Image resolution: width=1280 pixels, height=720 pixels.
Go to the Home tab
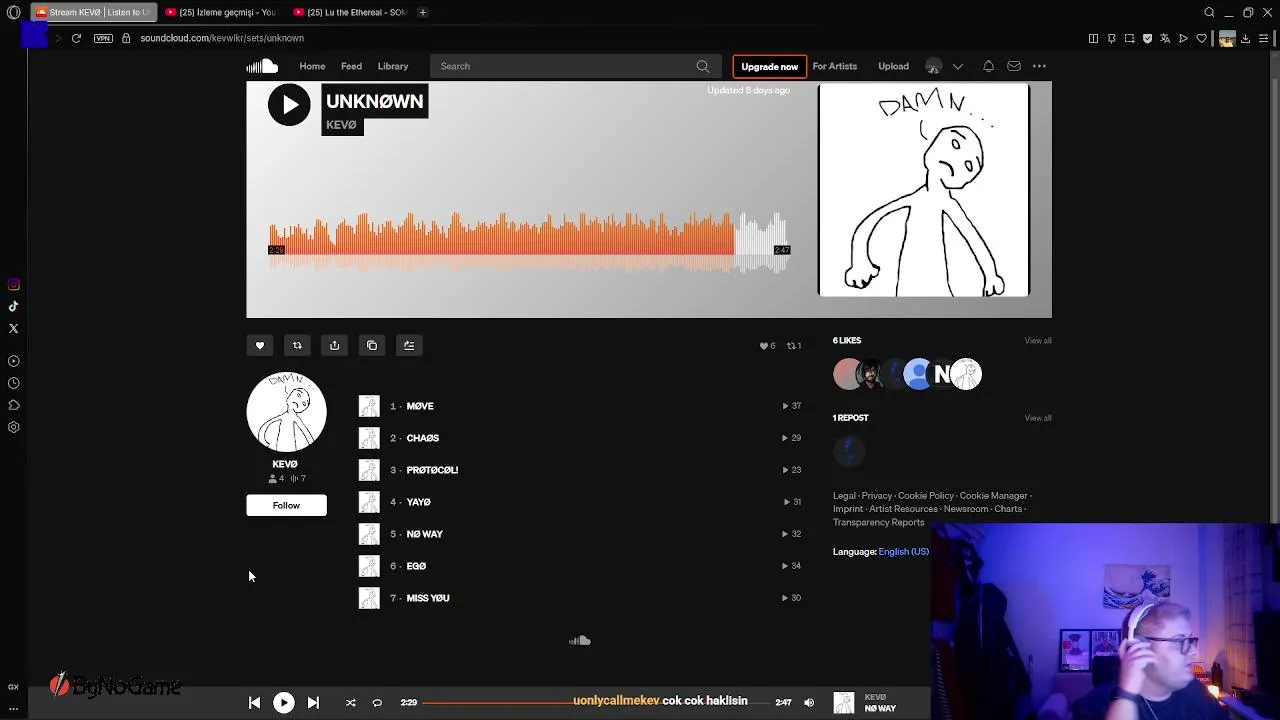click(x=312, y=66)
